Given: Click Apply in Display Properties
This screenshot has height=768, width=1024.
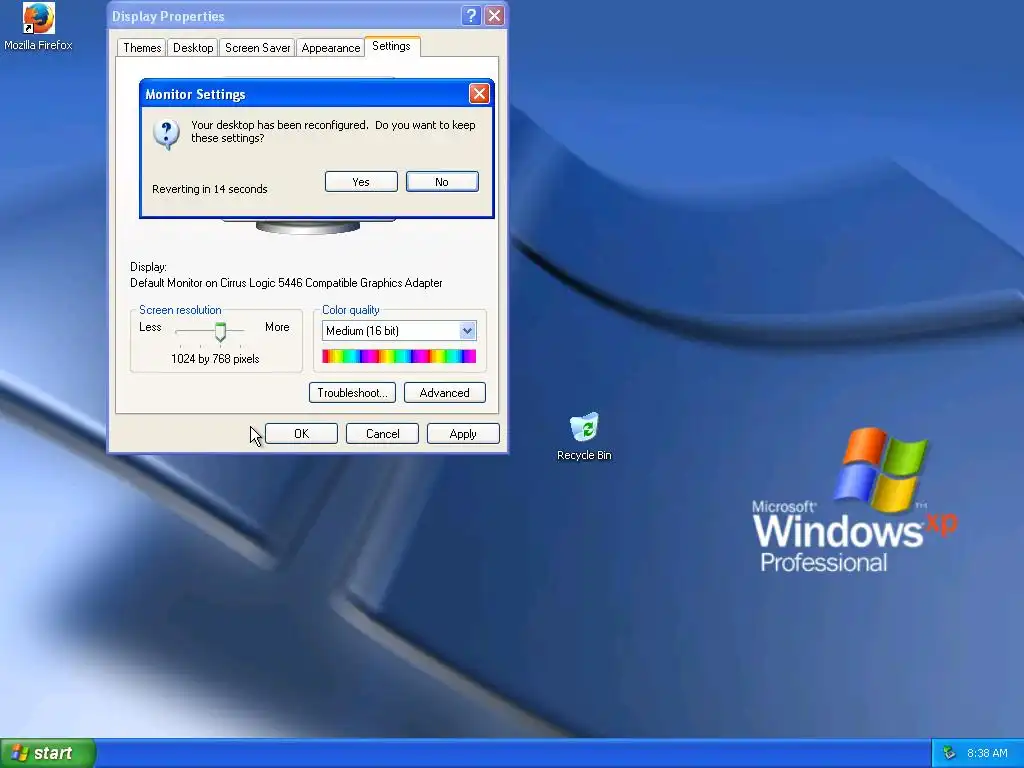Looking at the screenshot, I should click(463, 434).
